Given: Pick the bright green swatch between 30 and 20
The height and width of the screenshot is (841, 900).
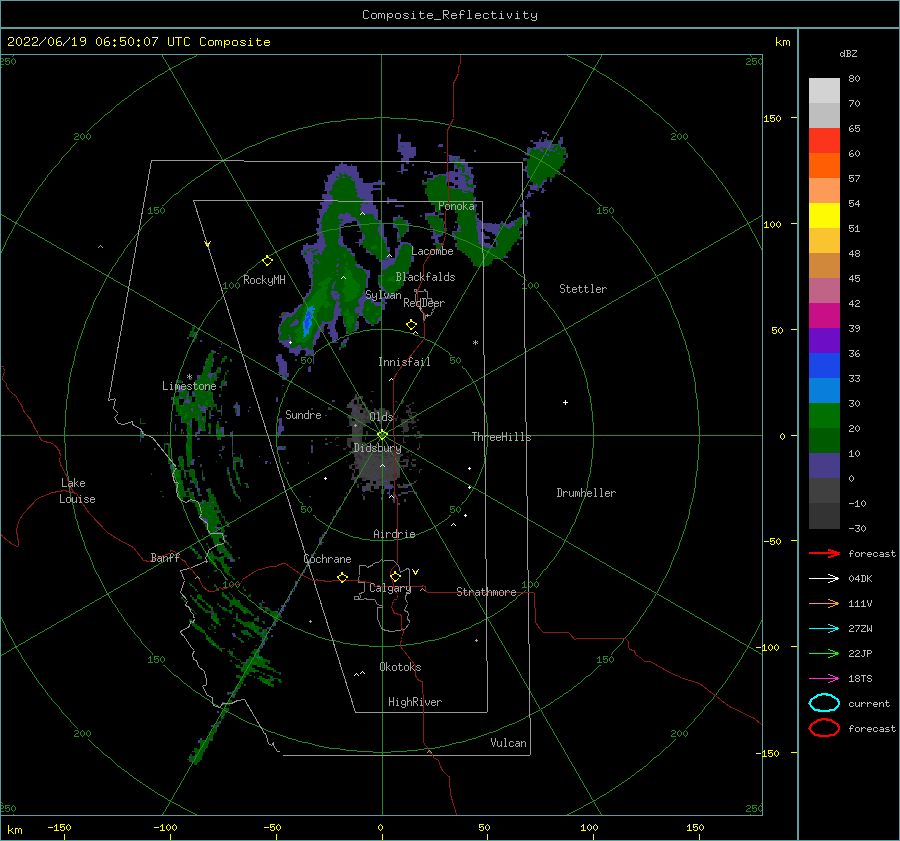Looking at the screenshot, I should pyautogui.click(x=824, y=416).
